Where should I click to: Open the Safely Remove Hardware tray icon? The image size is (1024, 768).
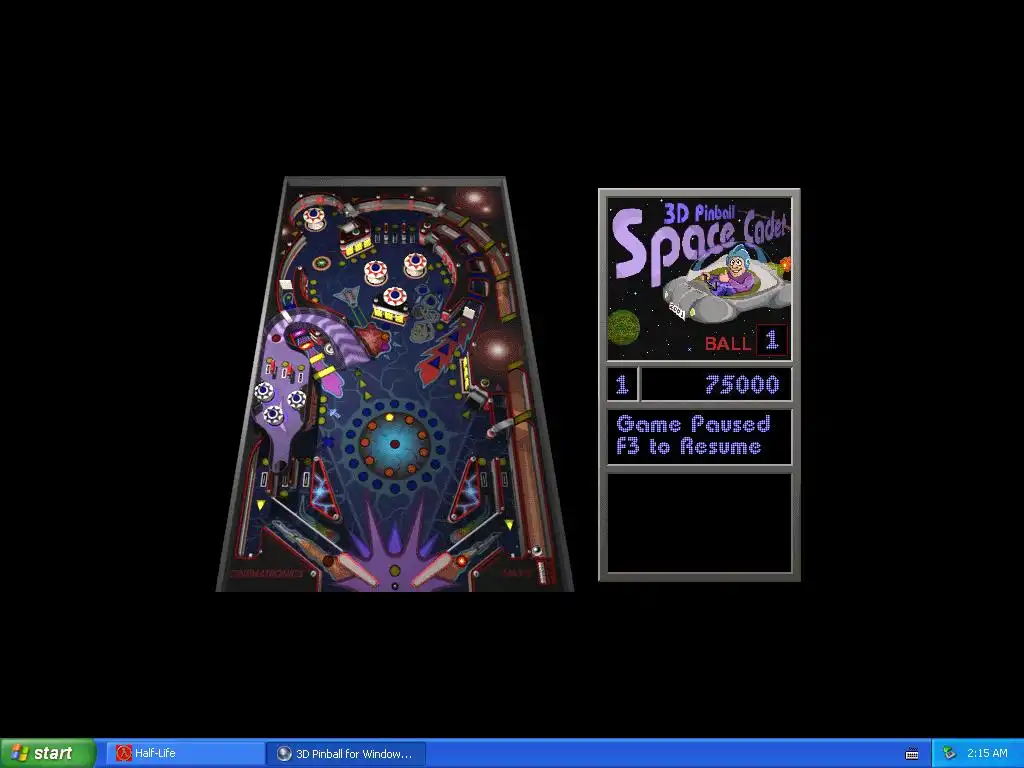[x=949, y=754]
